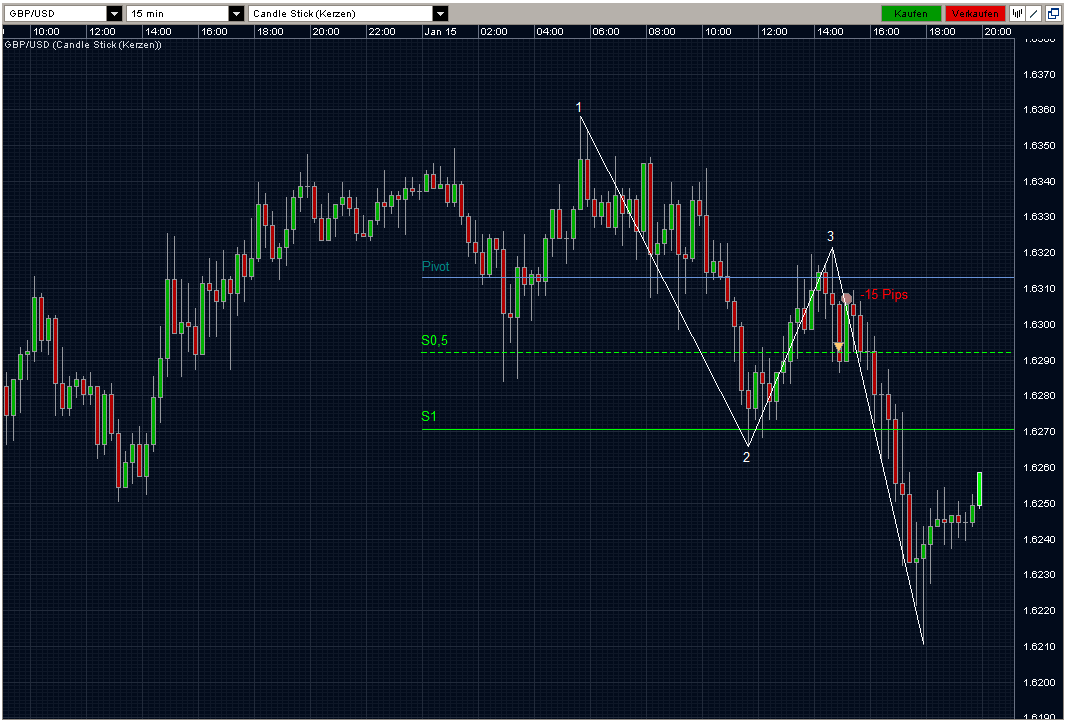Image resolution: width=1065 pixels, height=720 pixels.
Task: Click the 1.6210 price axis label
Action: 1039,647
